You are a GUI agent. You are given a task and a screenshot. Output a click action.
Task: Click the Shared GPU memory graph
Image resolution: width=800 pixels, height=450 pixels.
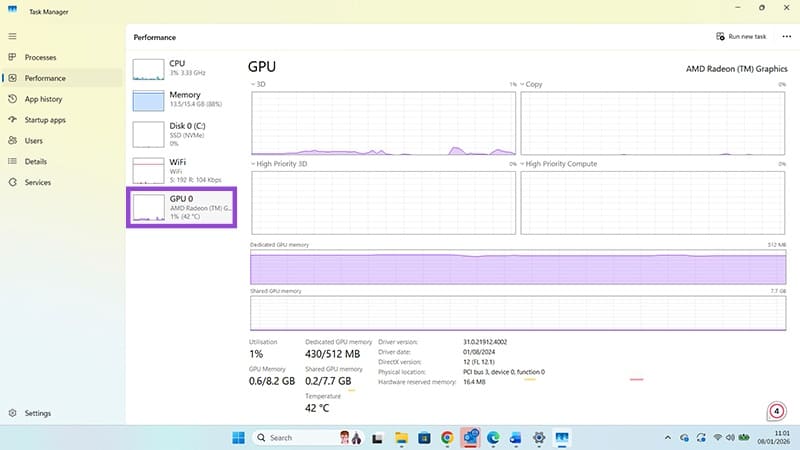click(x=518, y=313)
